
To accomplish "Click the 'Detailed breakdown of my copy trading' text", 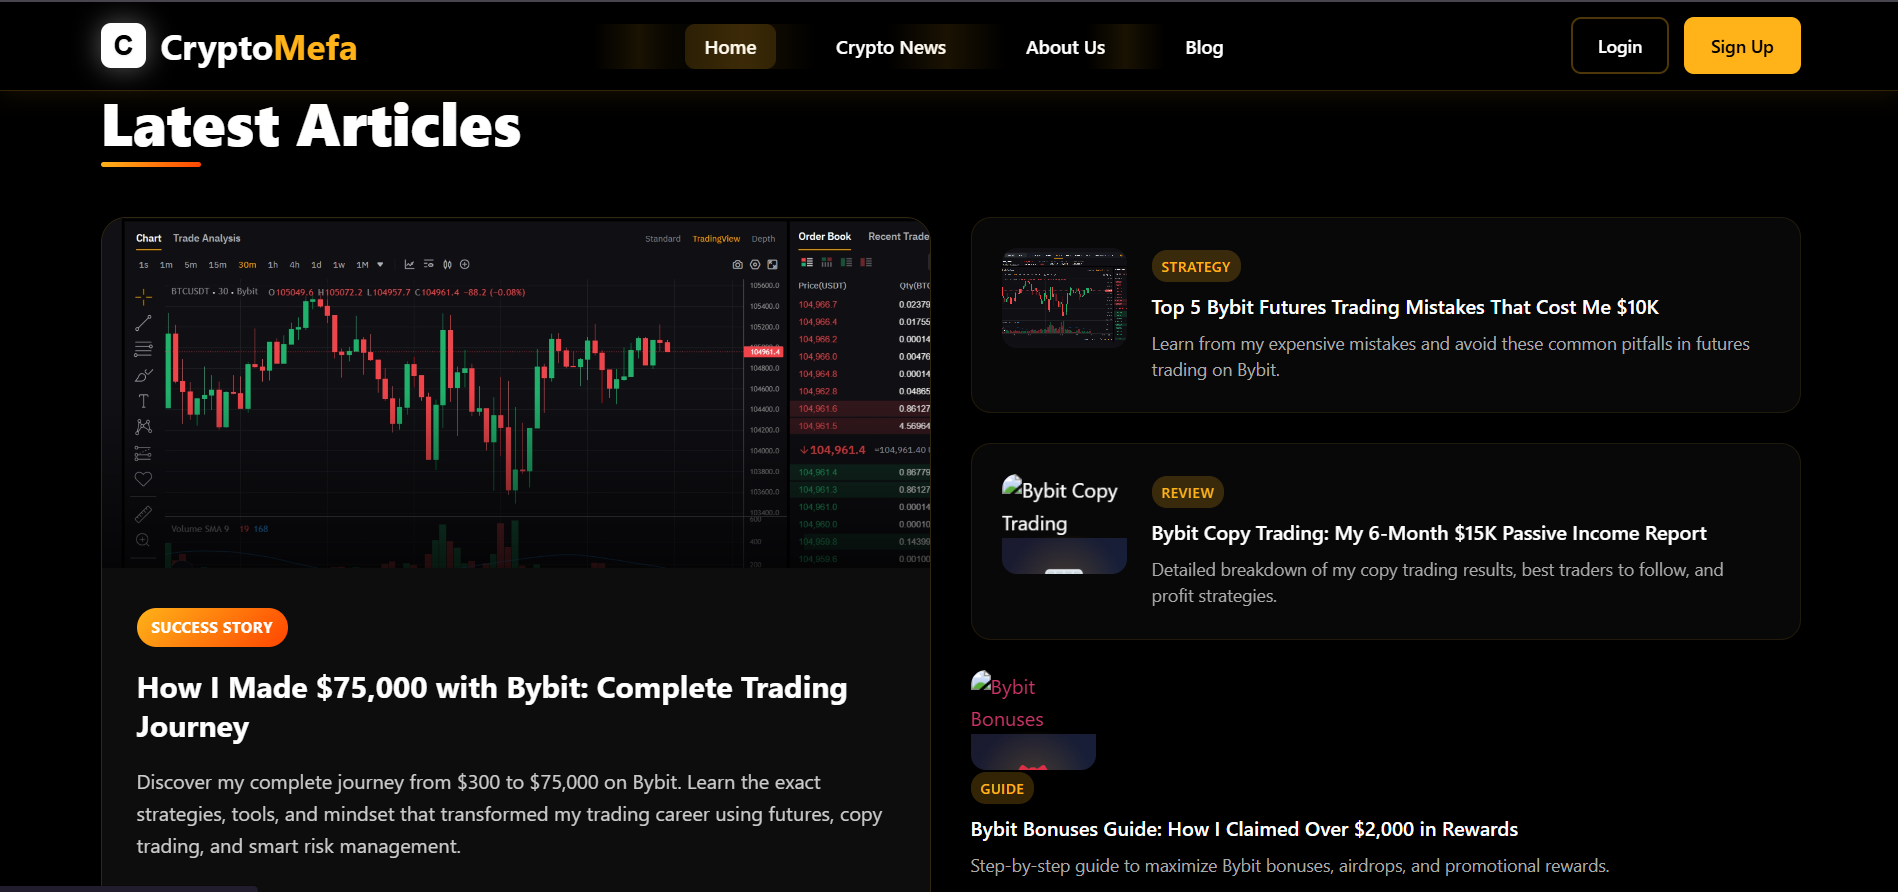I will click(x=1437, y=583).
